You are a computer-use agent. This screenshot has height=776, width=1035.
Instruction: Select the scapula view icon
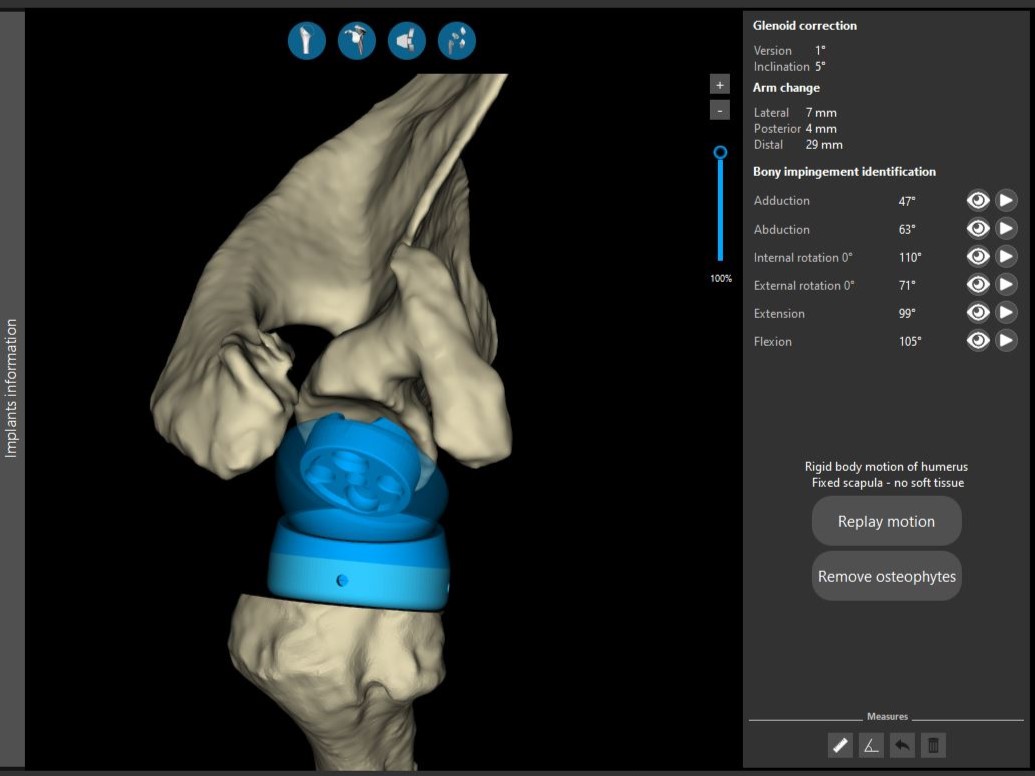click(357, 41)
